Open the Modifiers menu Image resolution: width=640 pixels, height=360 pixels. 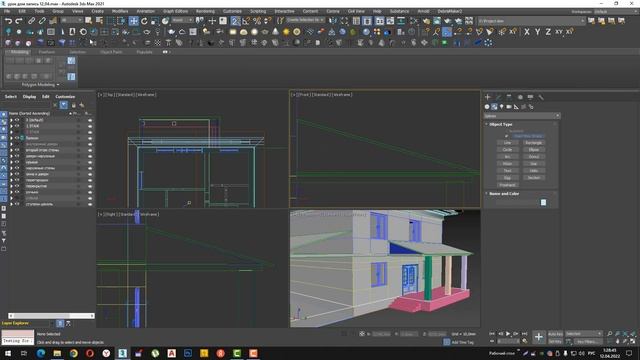[120, 11]
